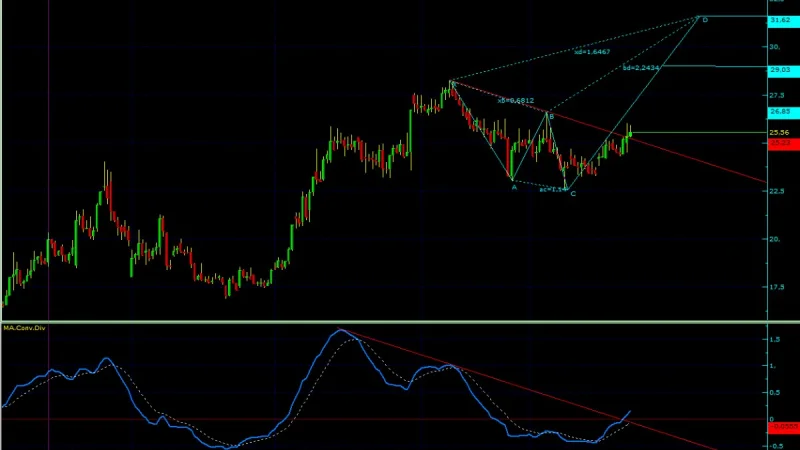Click the 25.56 current price value

(779, 133)
